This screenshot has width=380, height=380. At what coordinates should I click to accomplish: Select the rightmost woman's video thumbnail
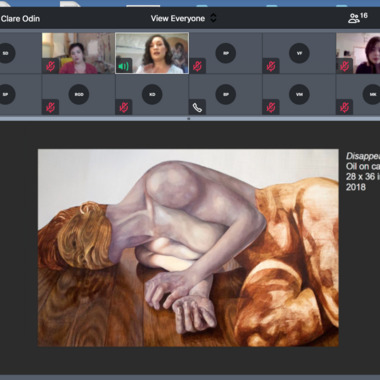click(358, 53)
